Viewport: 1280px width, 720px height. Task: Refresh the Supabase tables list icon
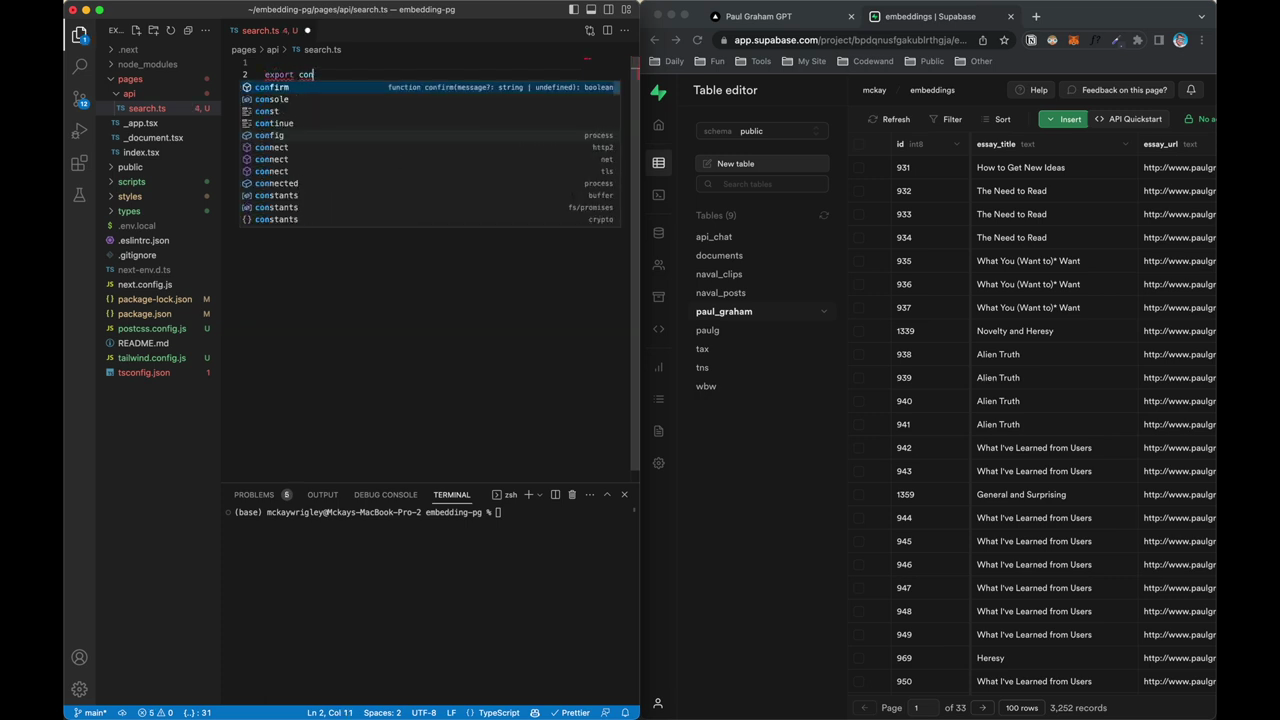824,215
